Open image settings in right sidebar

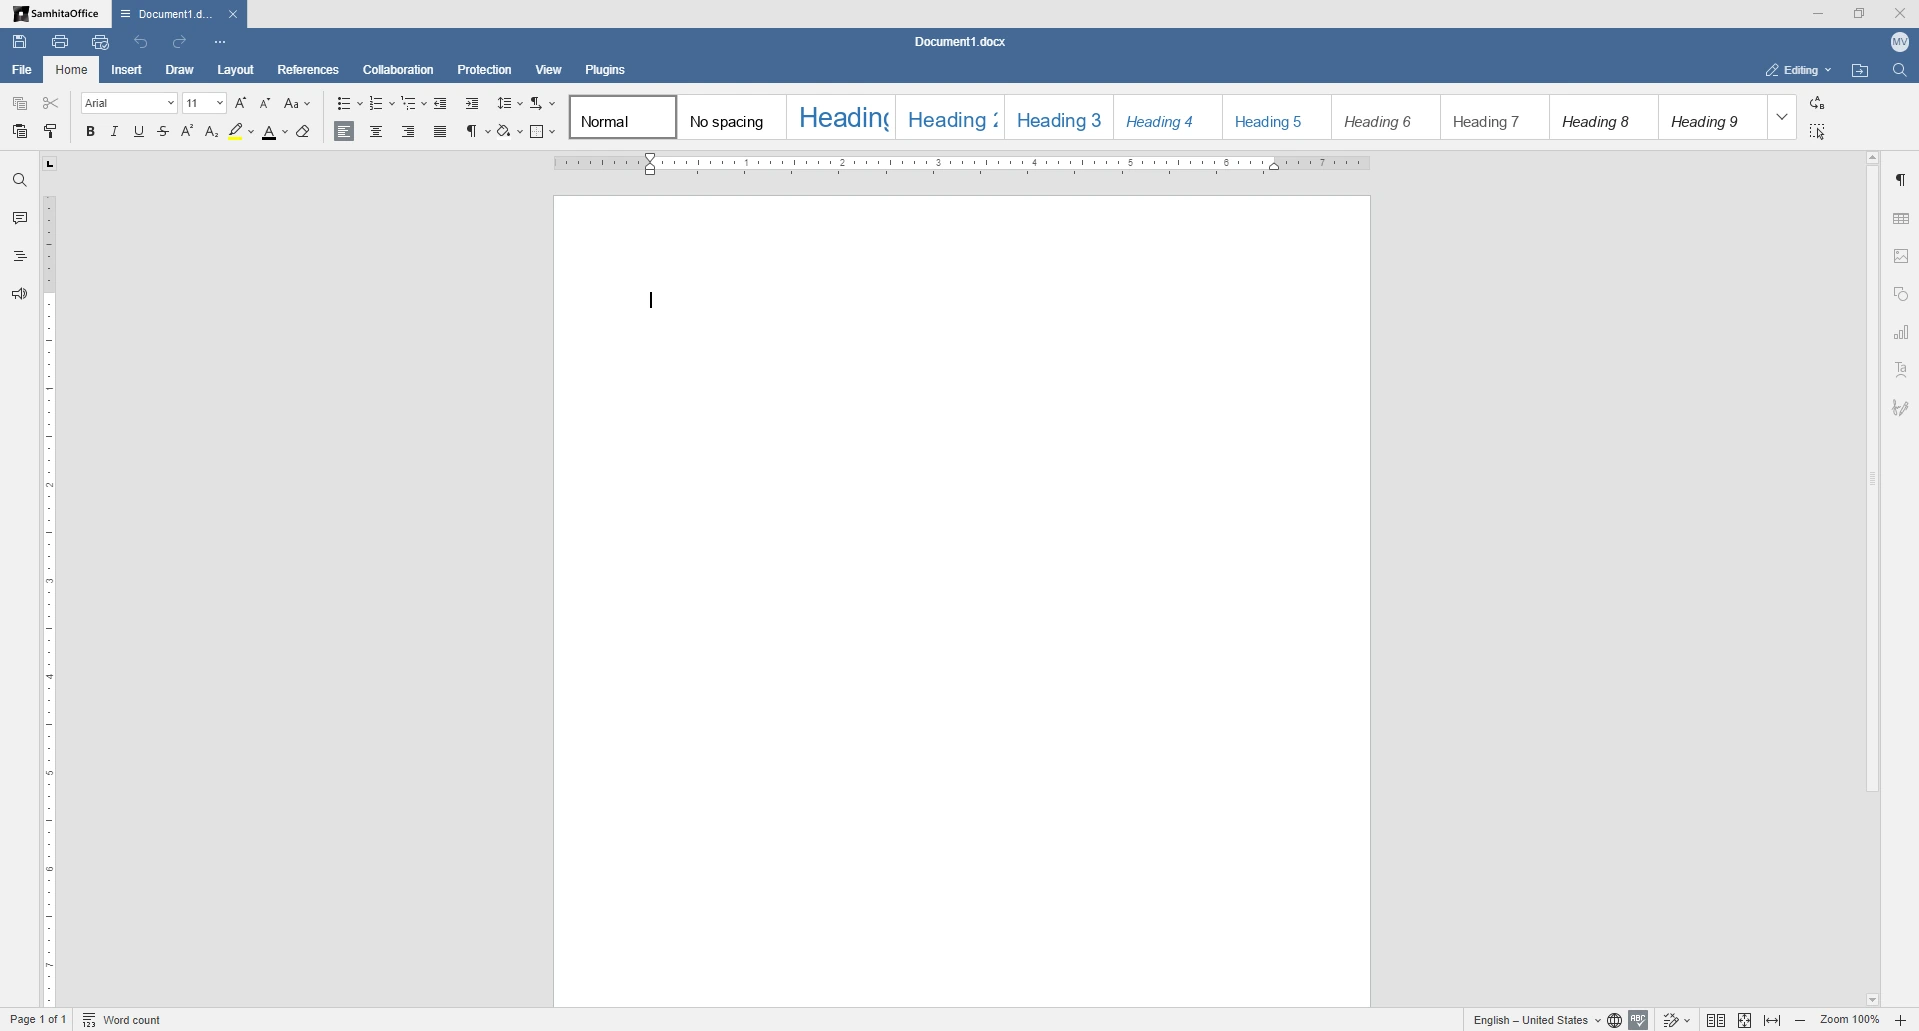pos(1902,256)
